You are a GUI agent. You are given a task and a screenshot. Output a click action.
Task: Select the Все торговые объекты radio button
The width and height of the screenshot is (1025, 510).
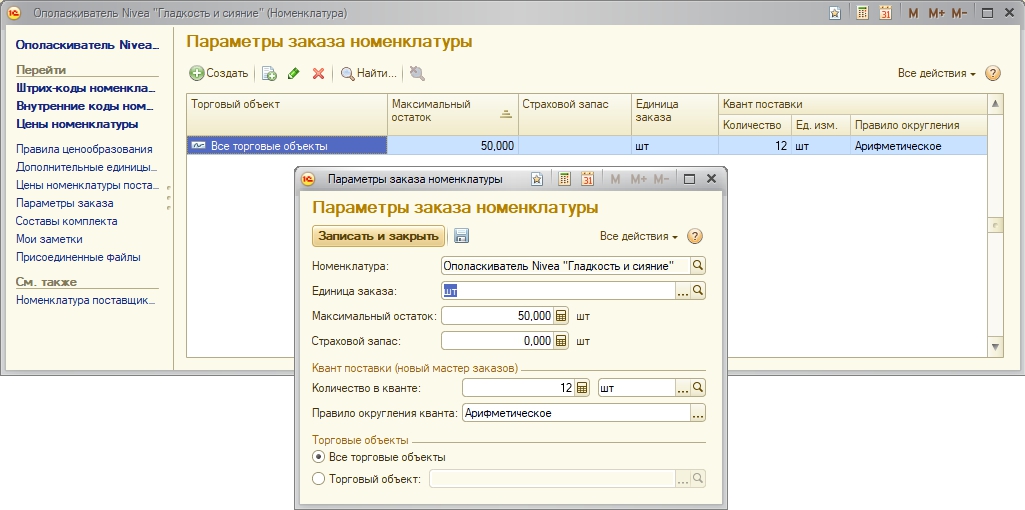(x=319, y=457)
